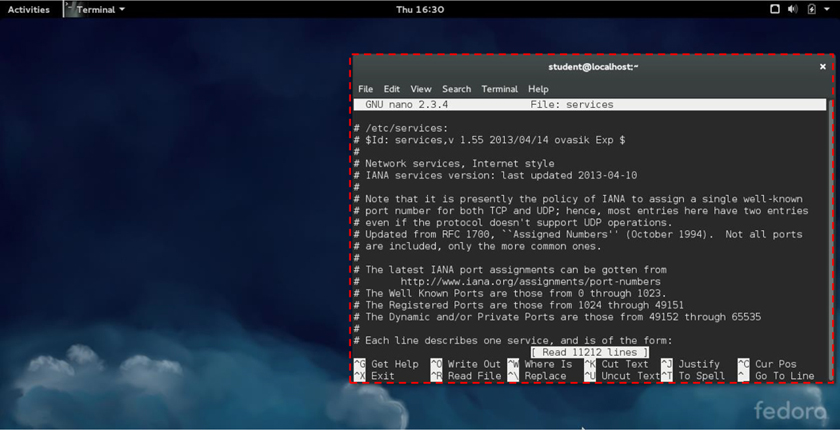
Task: Click the Thu 16:30 clock
Action: (x=420, y=9)
